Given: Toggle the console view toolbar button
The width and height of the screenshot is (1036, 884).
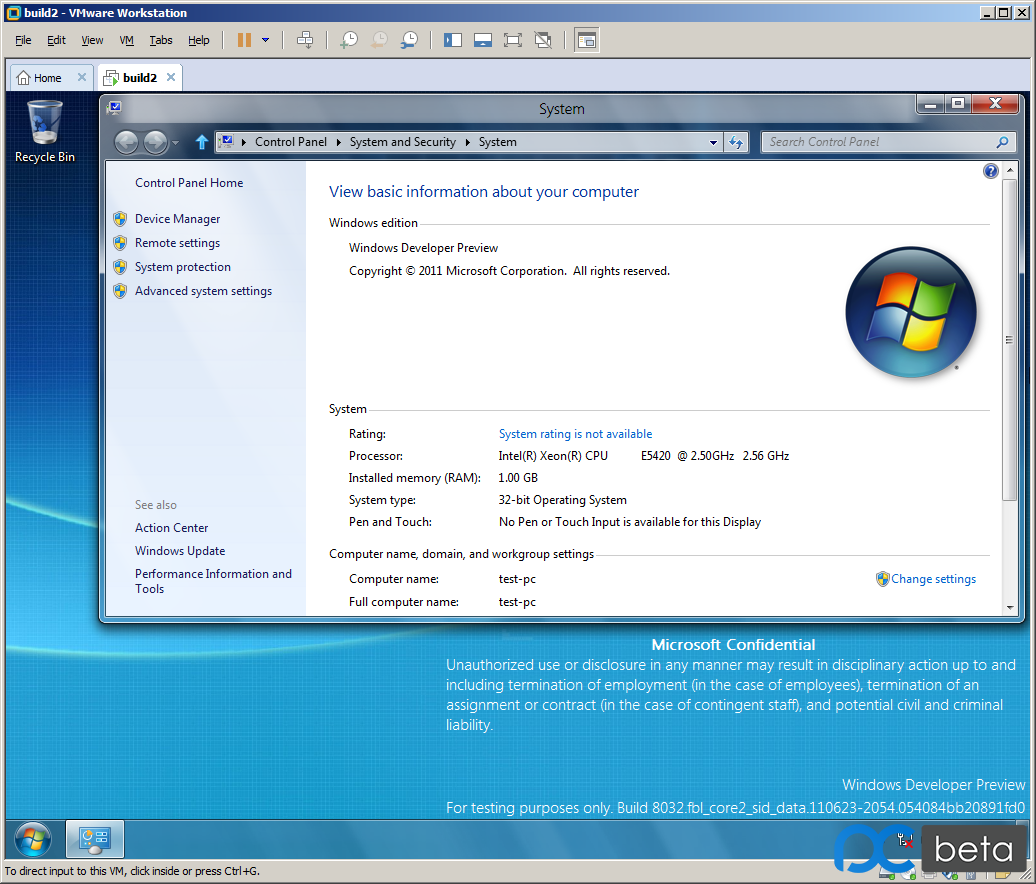Looking at the screenshot, I should [x=586, y=40].
